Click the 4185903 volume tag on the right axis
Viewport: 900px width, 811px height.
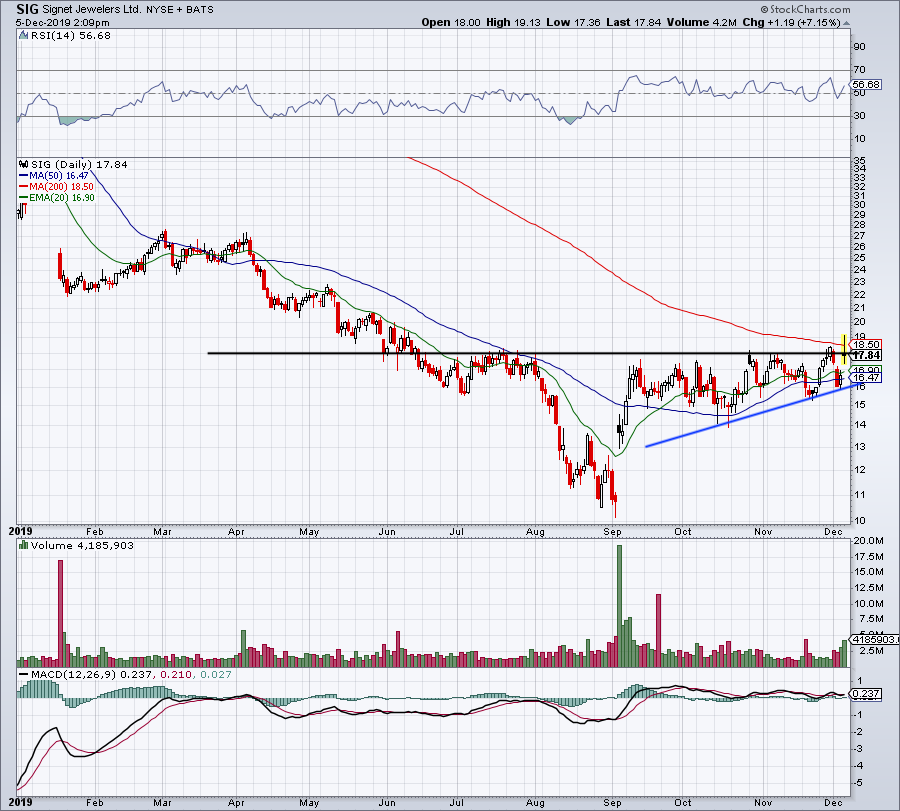(x=874, y=639)
